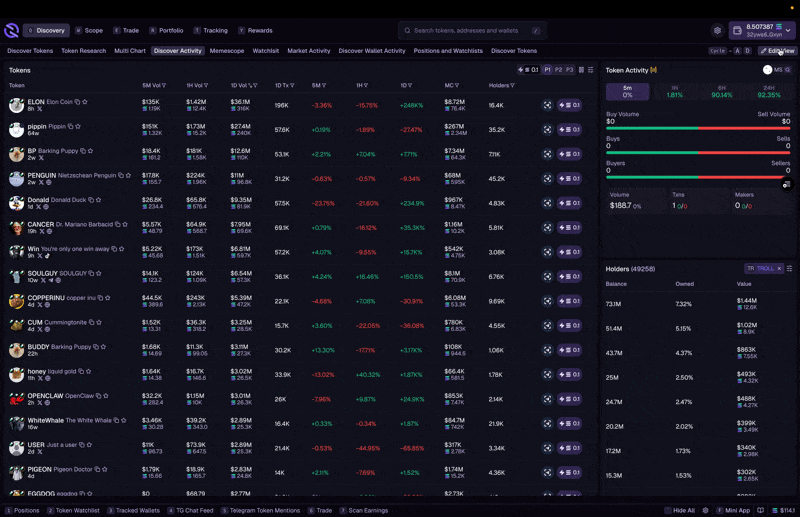The image size is (800, 517).
Task: Select the 5m Token Activity timeframe
Action: click(x=628, y=91)
